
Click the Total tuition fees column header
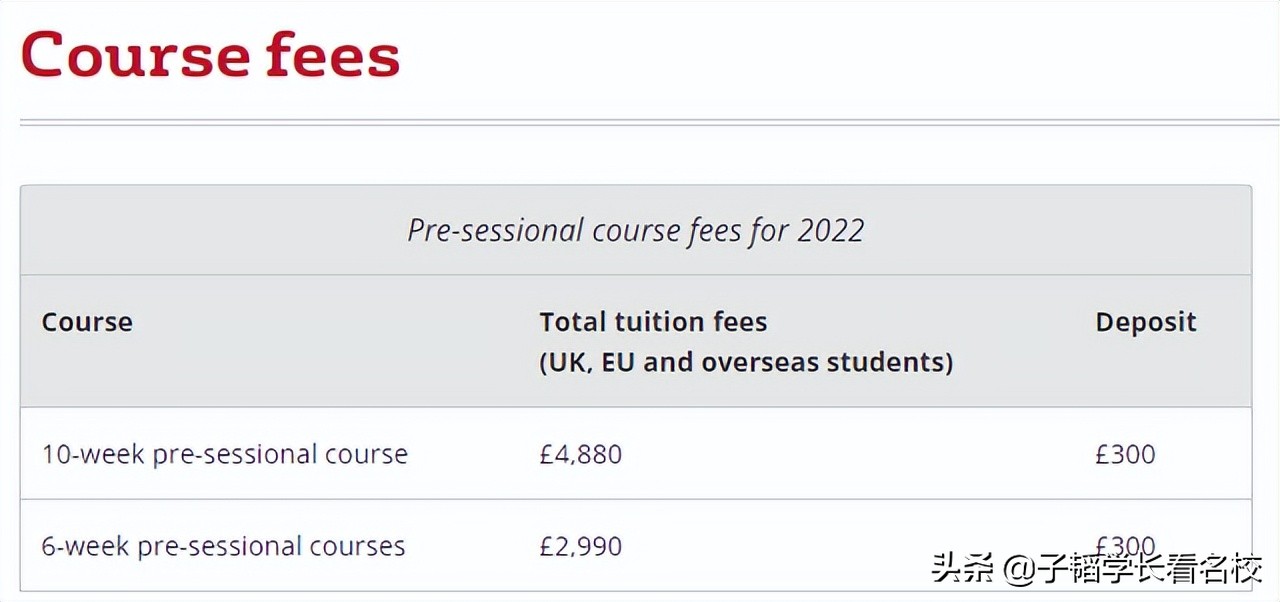[x=653, y=322]
